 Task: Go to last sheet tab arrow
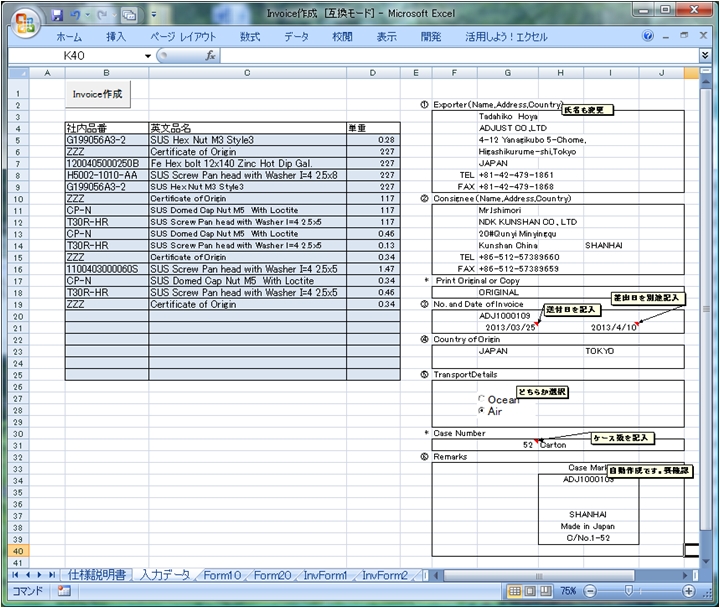(x=52, y=575)
